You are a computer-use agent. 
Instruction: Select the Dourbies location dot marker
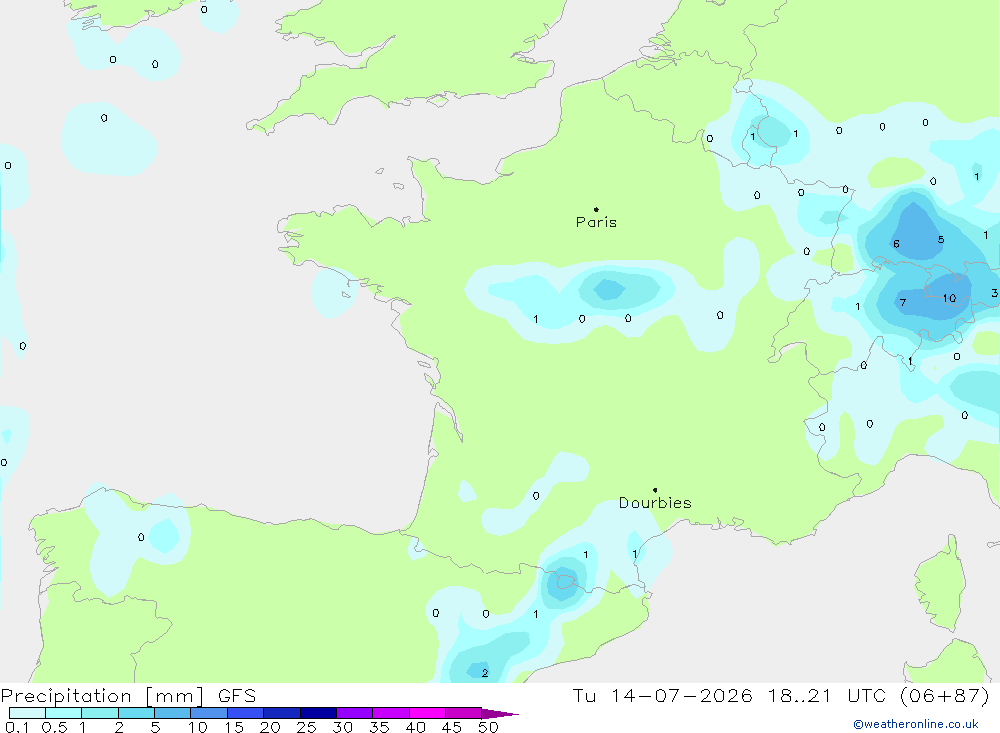pos(655,490)
